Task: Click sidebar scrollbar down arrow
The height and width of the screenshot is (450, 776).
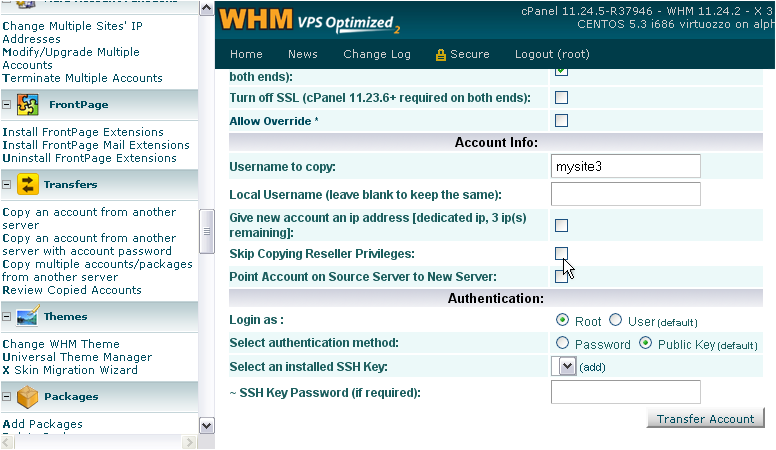Action: point(206,426)
